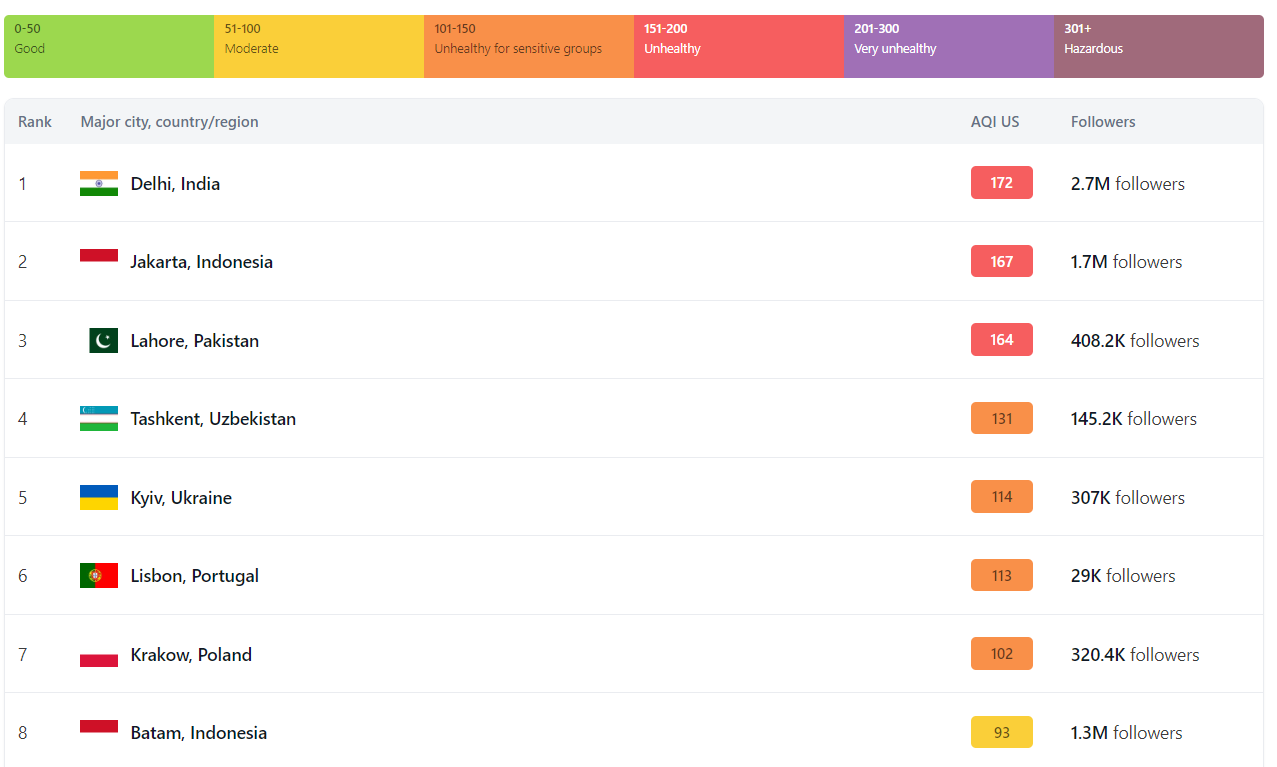This screenshot has width=1277, height=767.
Task: Click the India flag icon
Action: pyautogui.click(x=99, y=184)
